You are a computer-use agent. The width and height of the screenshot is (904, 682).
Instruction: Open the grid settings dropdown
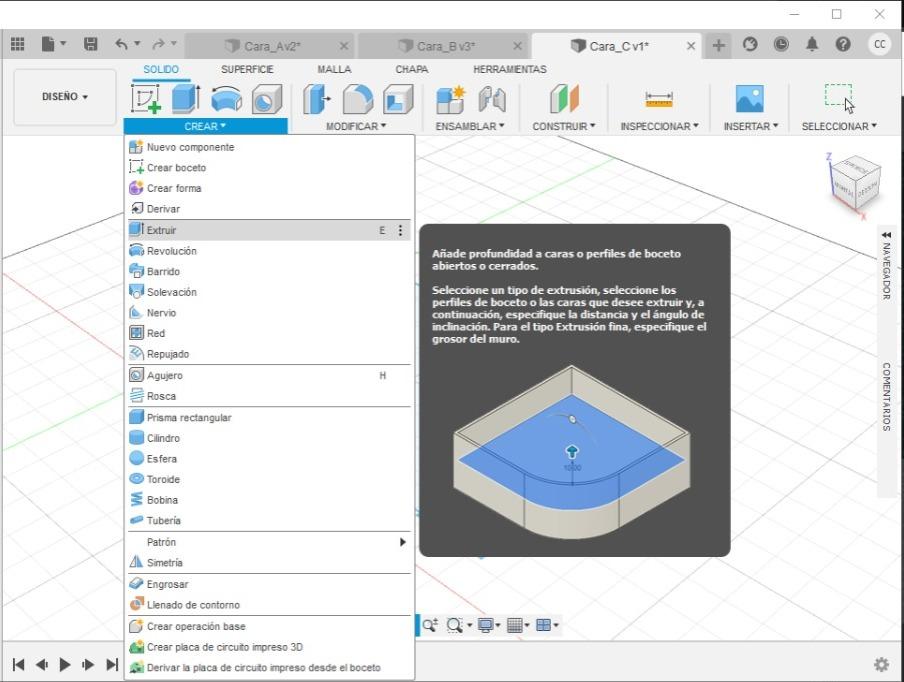coord(518,625)
